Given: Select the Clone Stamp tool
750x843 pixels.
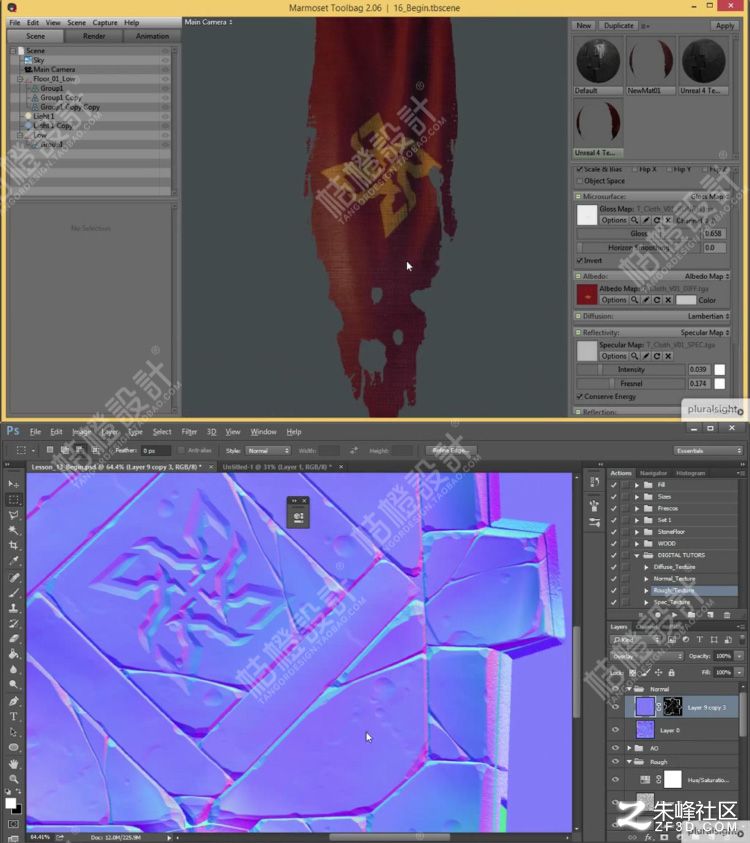Looking at the screenshot, I should point(13,608).
